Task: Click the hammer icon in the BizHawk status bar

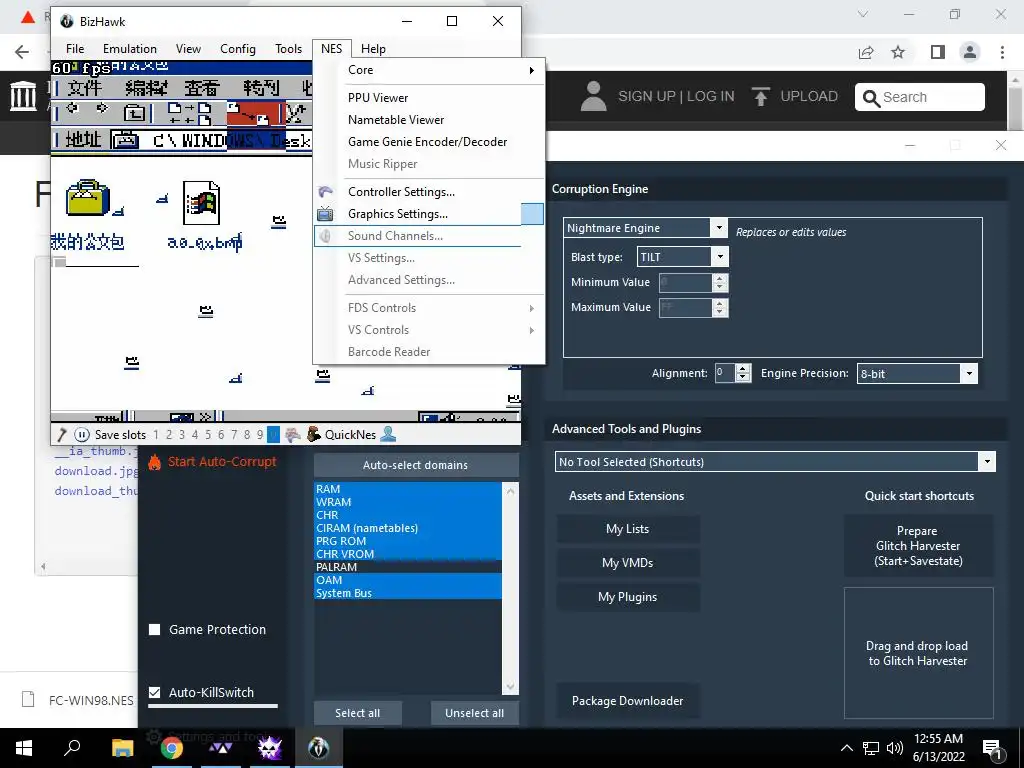Action: (x=62, y=435)
